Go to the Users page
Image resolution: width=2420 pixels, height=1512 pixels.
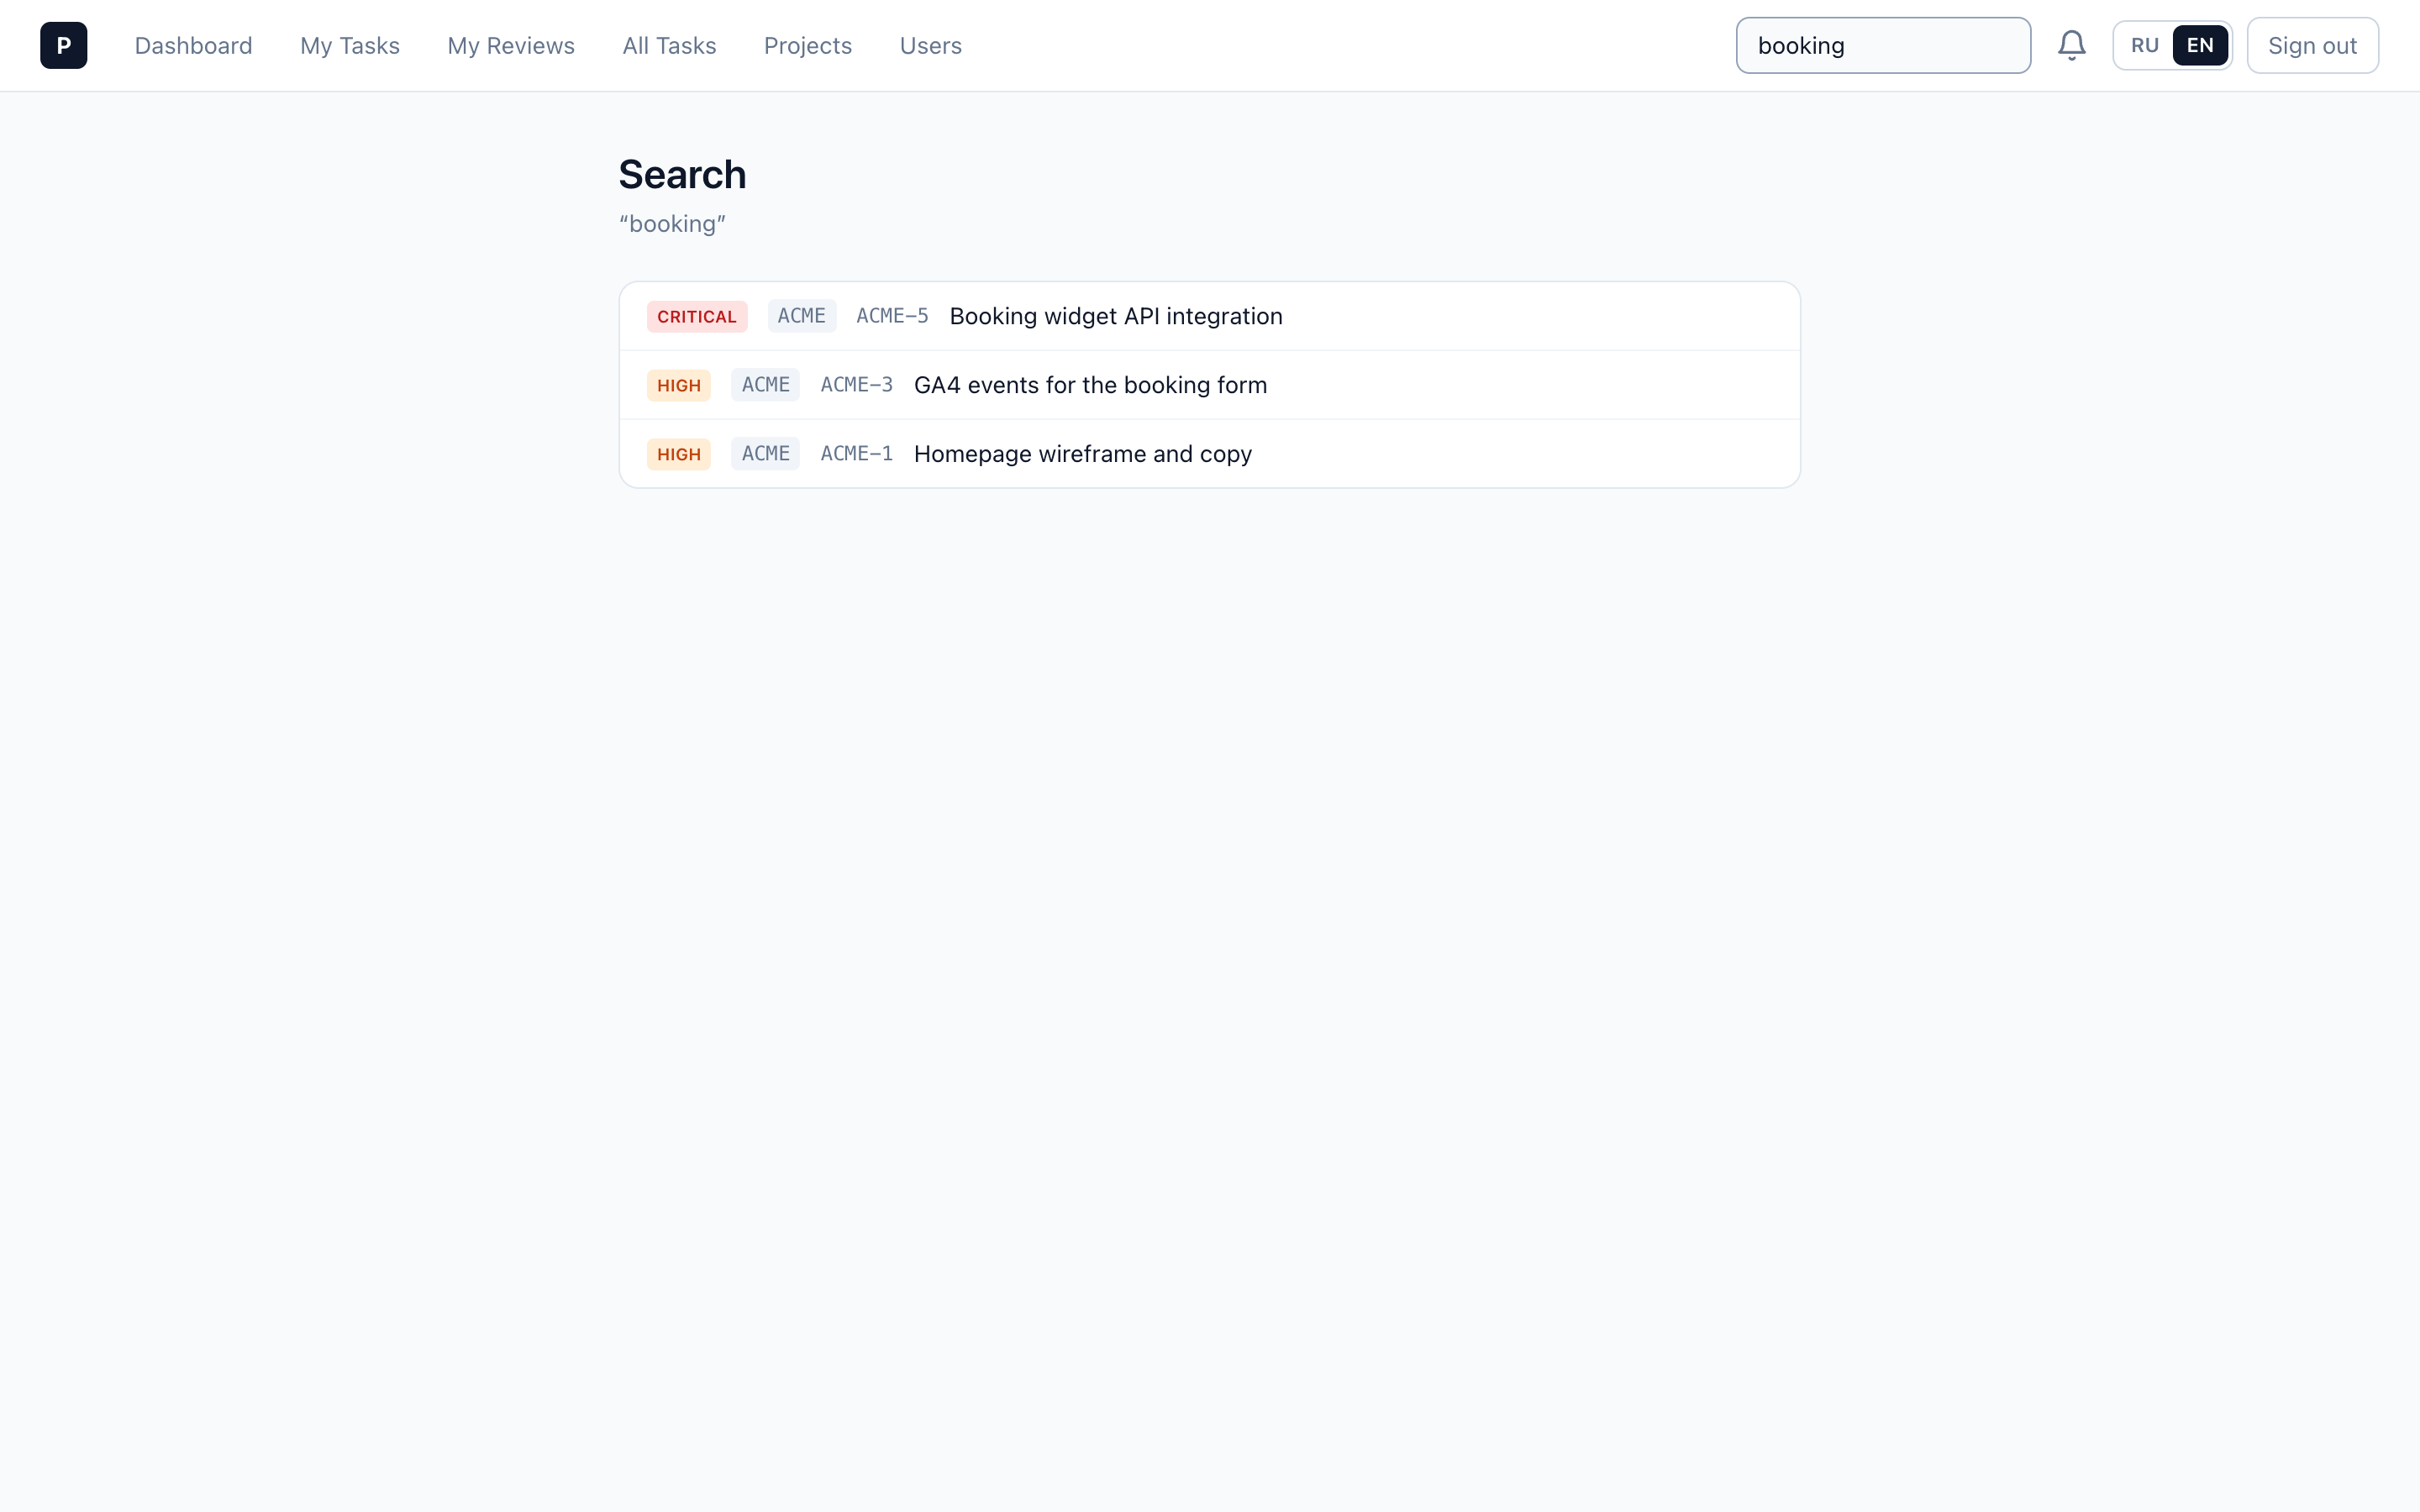(x=930, y=45)
